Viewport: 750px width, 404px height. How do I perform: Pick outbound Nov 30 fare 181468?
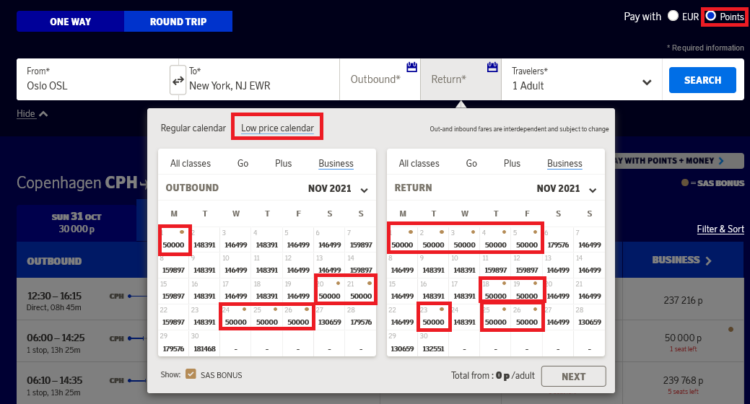205,343
